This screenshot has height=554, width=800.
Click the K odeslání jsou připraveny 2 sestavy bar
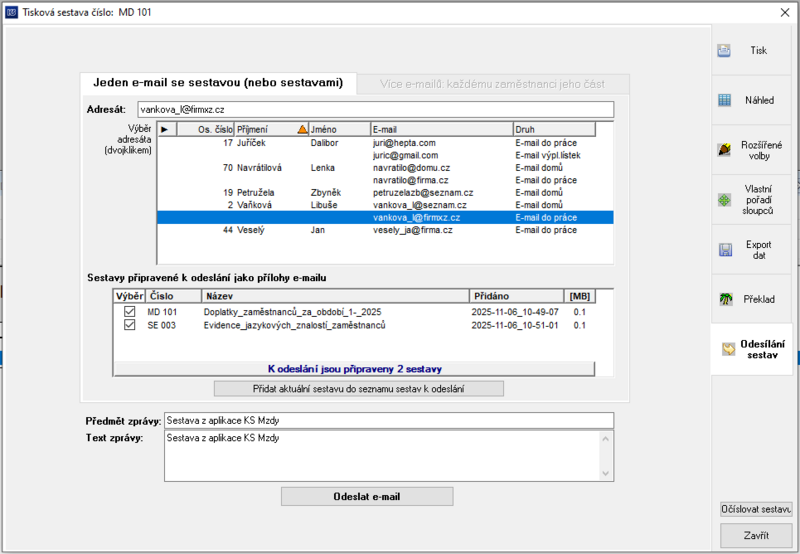click(355, 369)
